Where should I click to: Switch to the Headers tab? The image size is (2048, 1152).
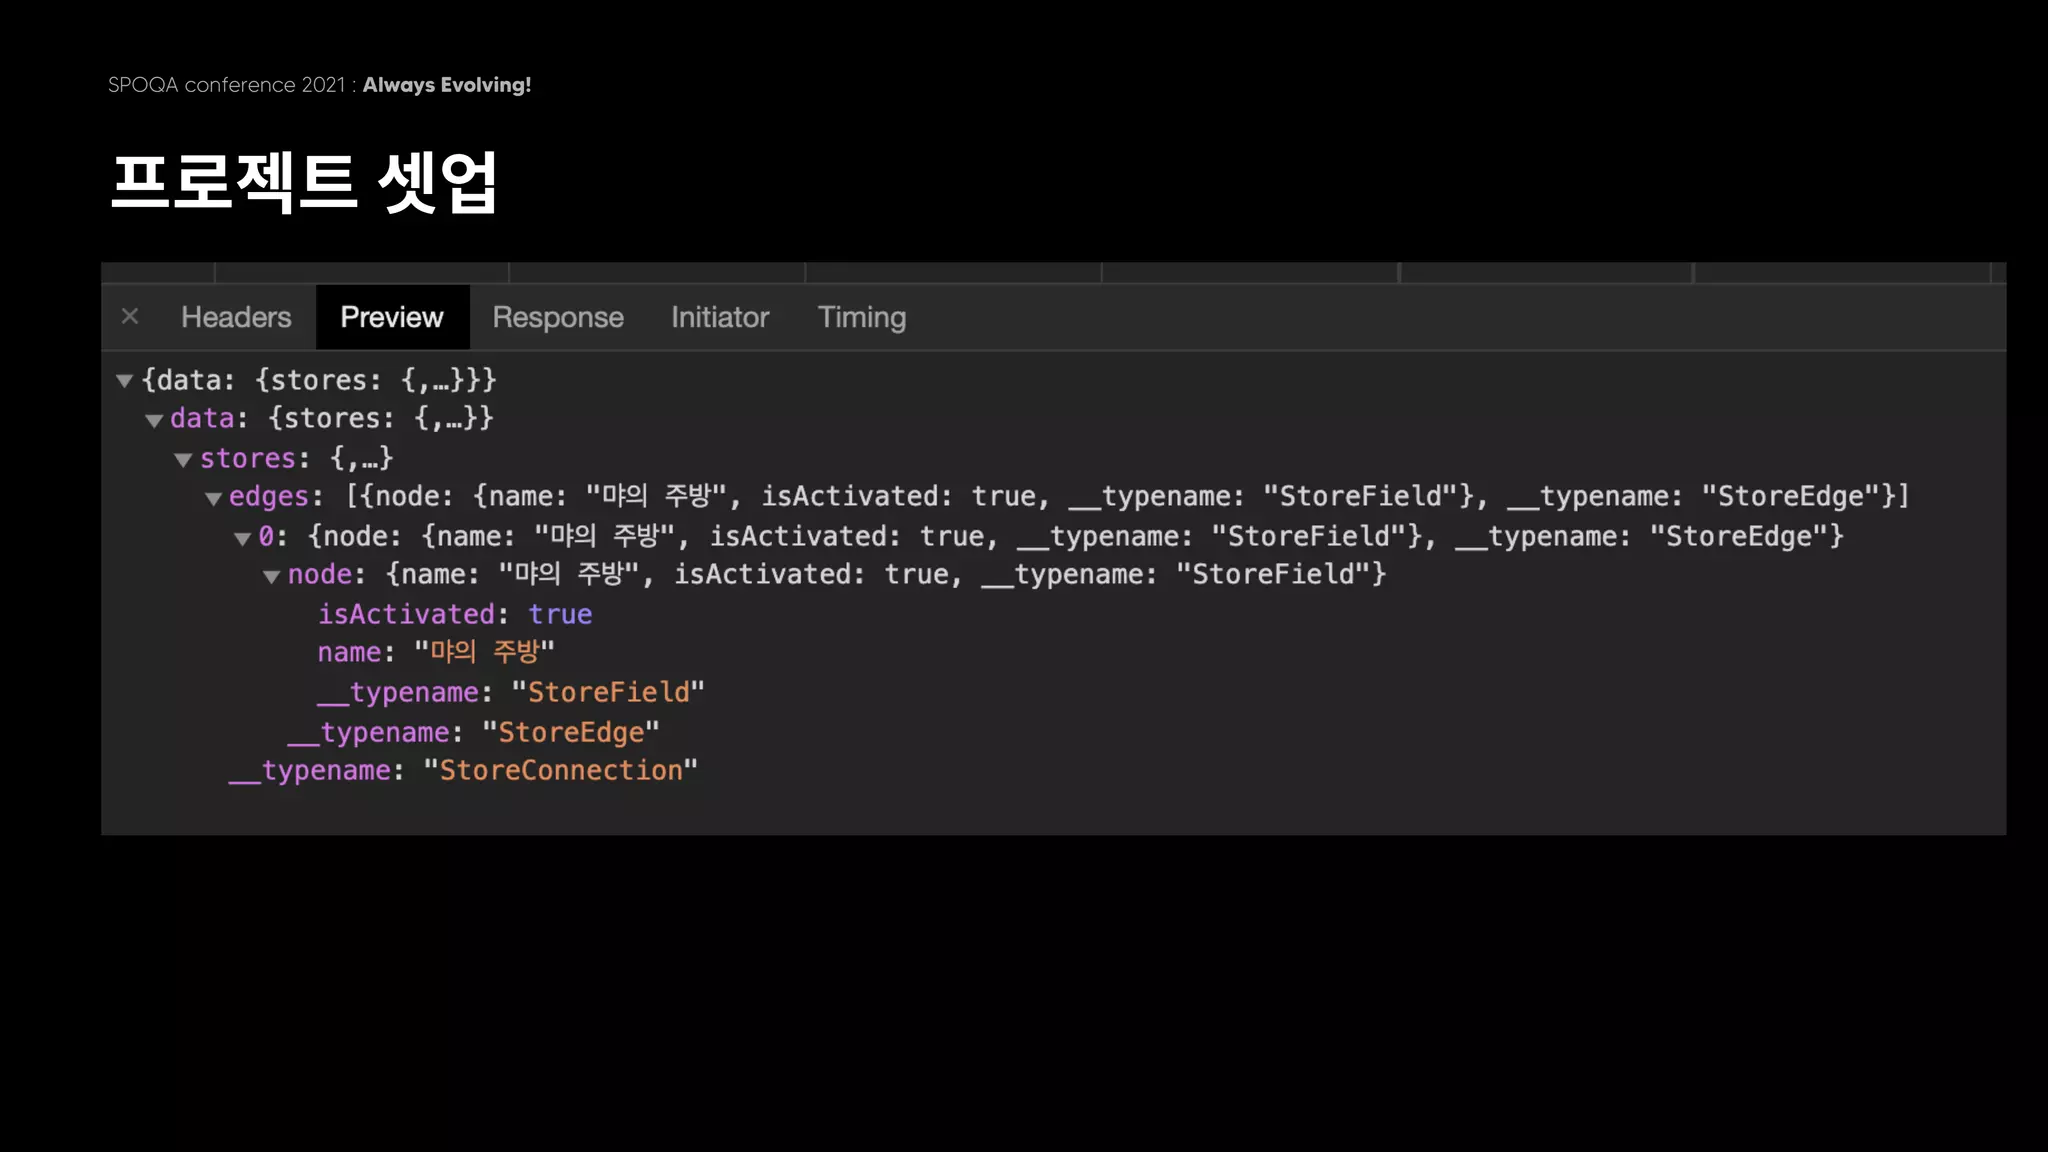click(x=236, y=317)
